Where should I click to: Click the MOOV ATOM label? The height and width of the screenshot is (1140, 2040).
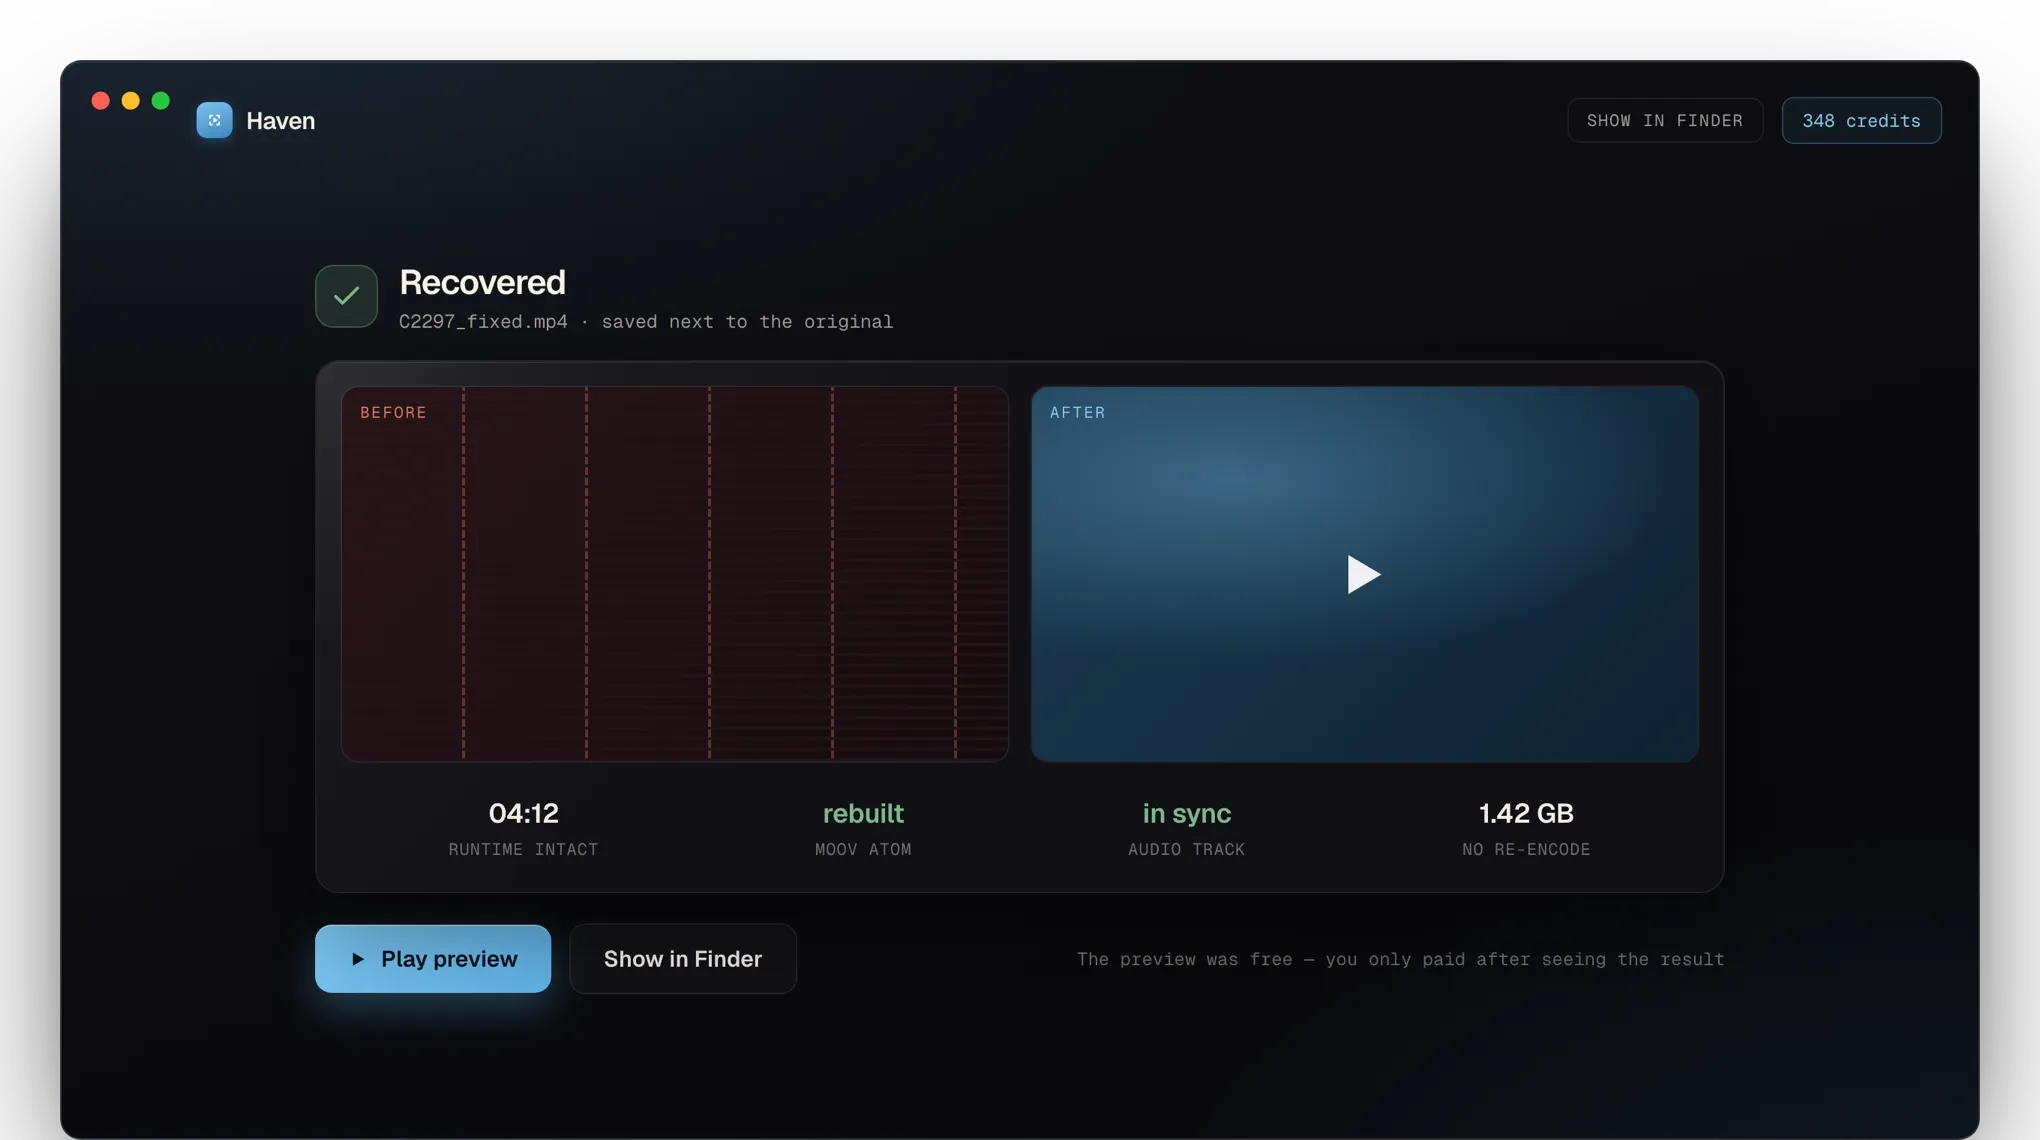[863, 850]
